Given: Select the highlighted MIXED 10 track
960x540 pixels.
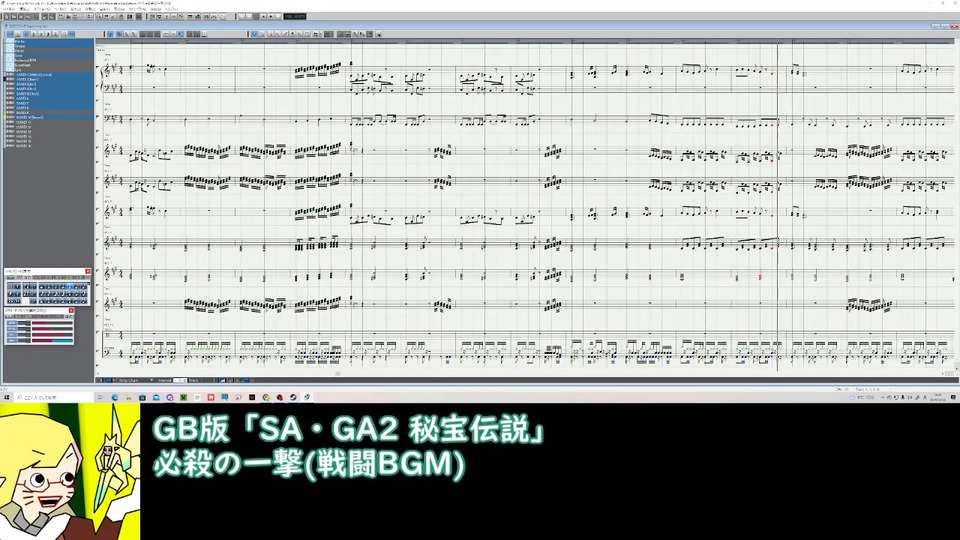Looking at the screenshot, I should point(49,118).
